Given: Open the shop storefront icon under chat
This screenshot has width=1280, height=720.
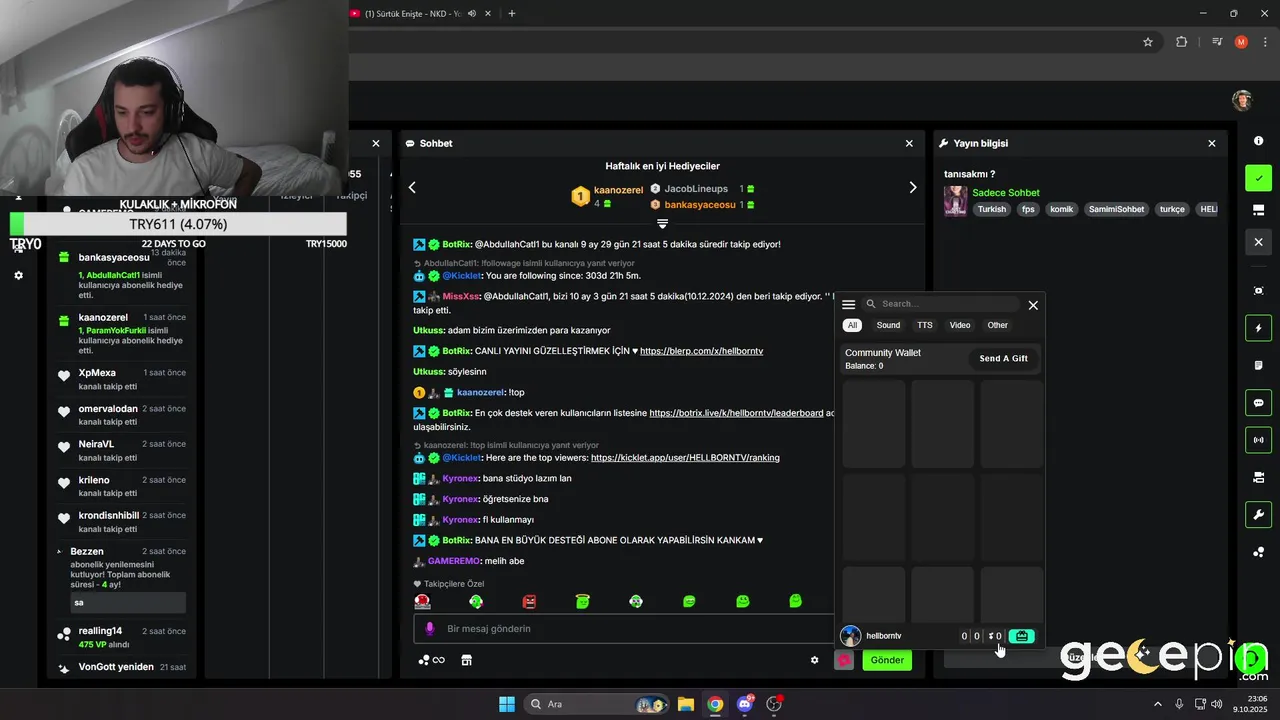Looking at the screenshot, I should pos(466,660).
